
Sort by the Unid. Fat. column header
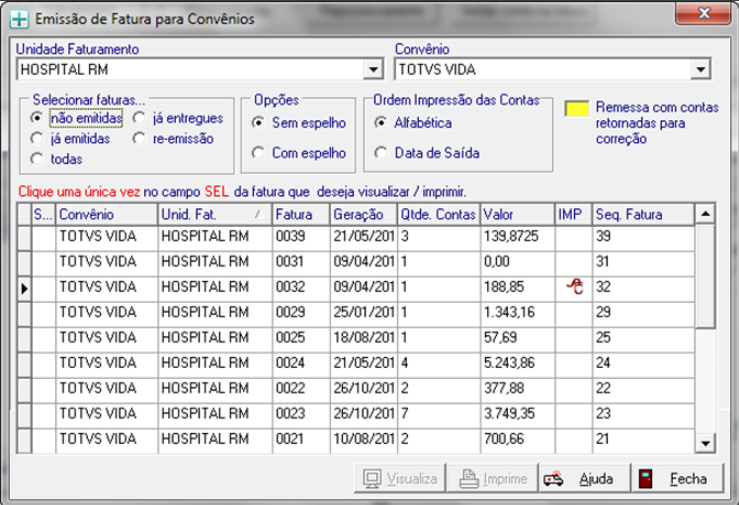(x=215, y=214)
